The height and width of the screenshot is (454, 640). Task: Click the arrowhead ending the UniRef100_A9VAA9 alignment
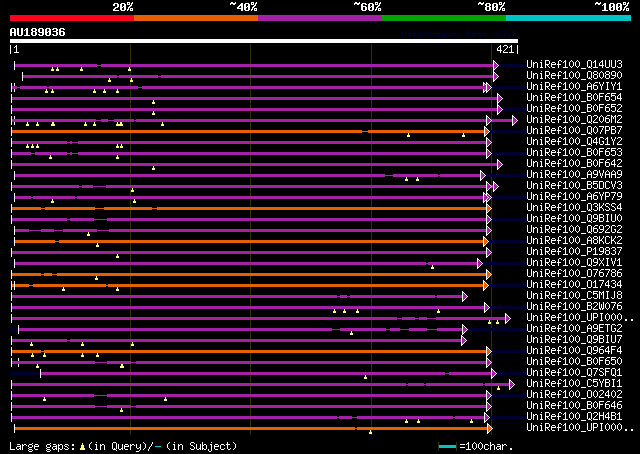[x=483, y=176]
